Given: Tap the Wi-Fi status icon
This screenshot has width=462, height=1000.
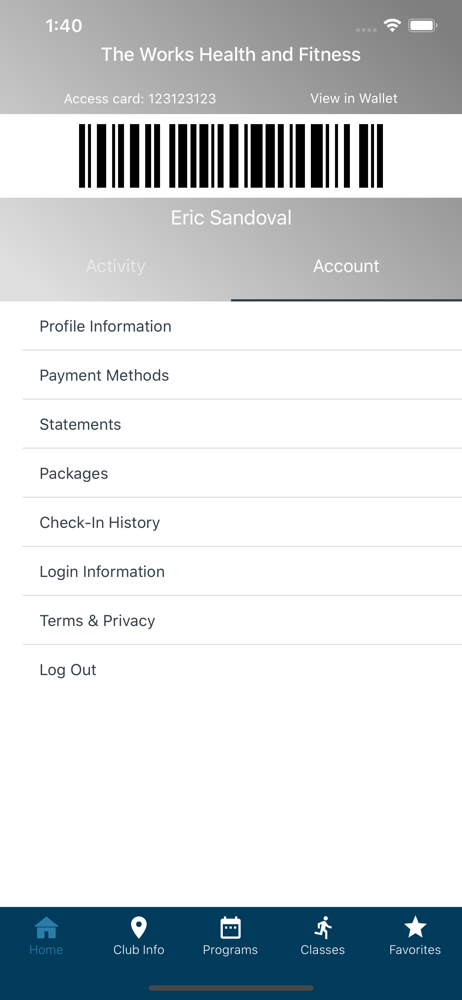Looking at the screenshot, I should [392, 26].
